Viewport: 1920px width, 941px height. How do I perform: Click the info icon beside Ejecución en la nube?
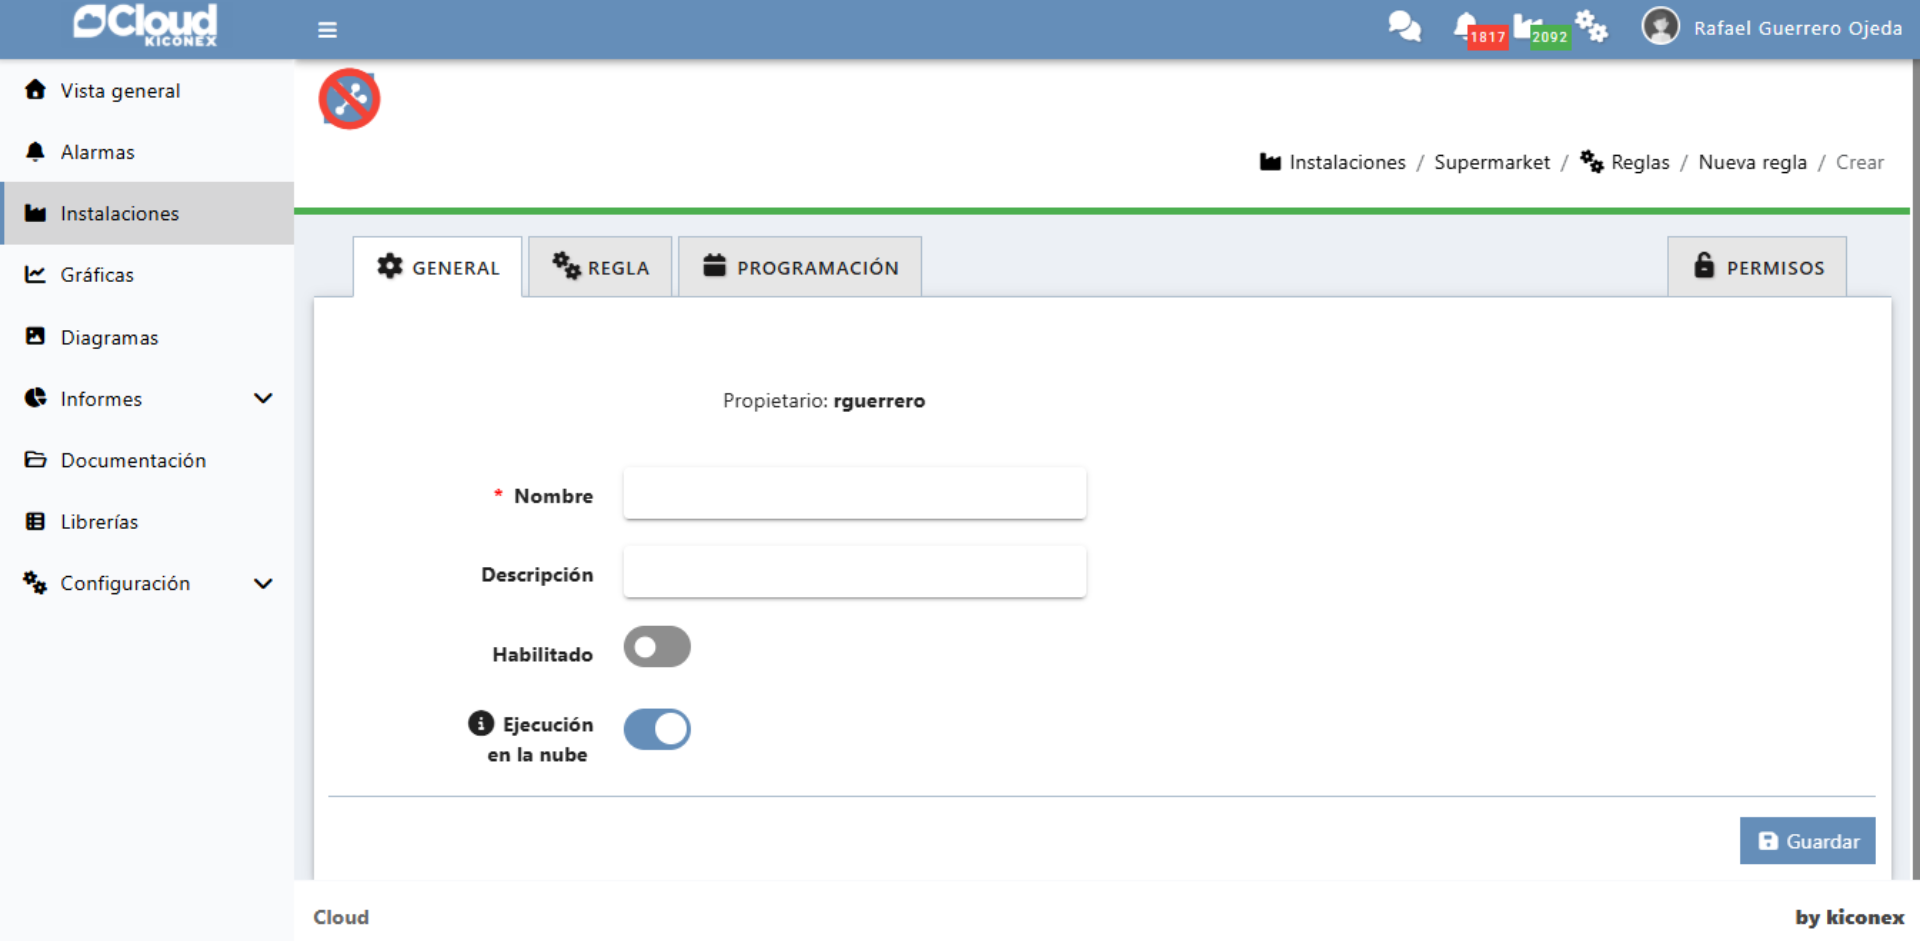point(481,723)
